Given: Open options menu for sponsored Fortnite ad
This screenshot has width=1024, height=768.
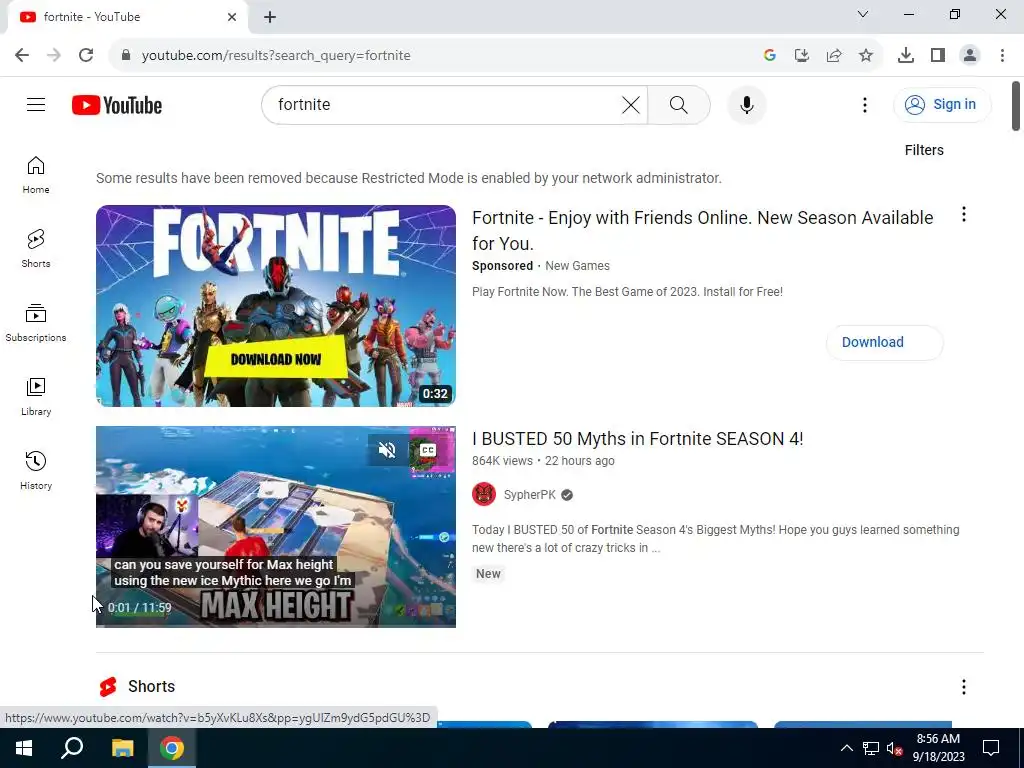Looking at the screenshot, I should coord(963,214).
